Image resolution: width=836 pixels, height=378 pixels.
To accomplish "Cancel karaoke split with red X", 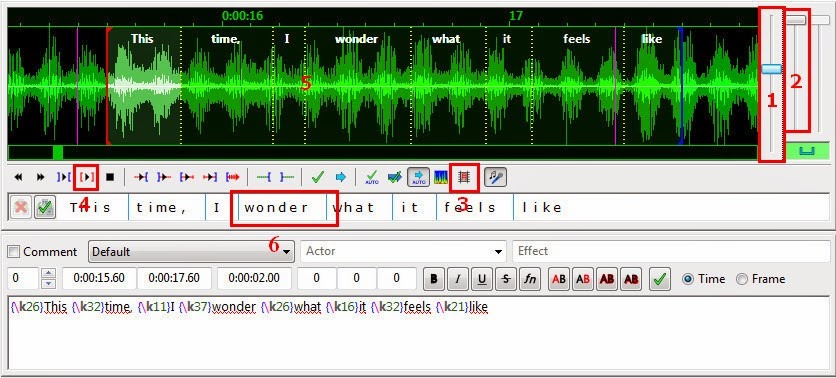I will (x=21, y=207).
